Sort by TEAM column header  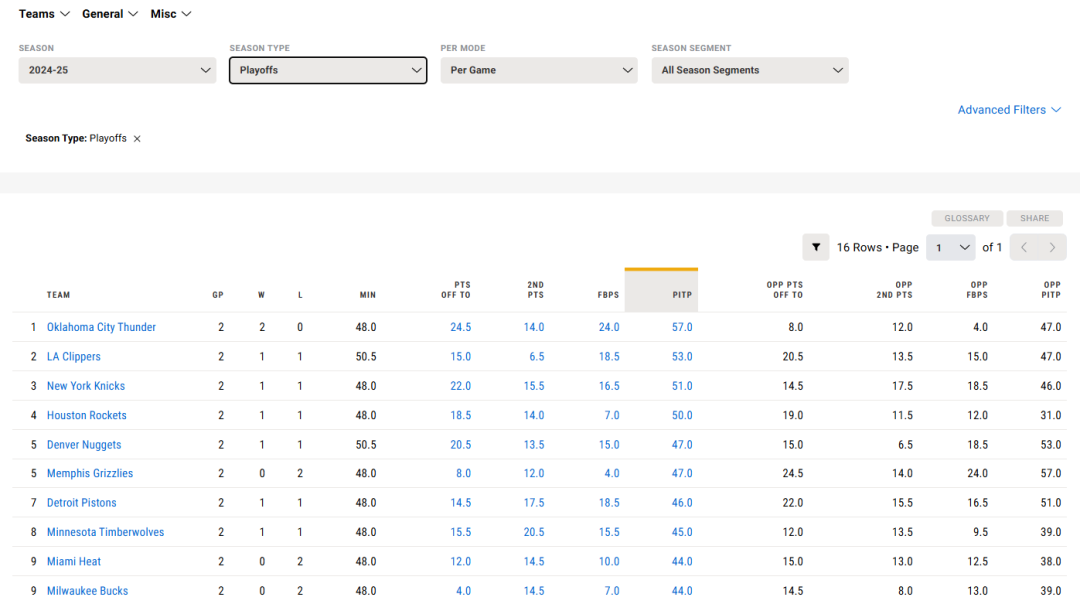59,295
